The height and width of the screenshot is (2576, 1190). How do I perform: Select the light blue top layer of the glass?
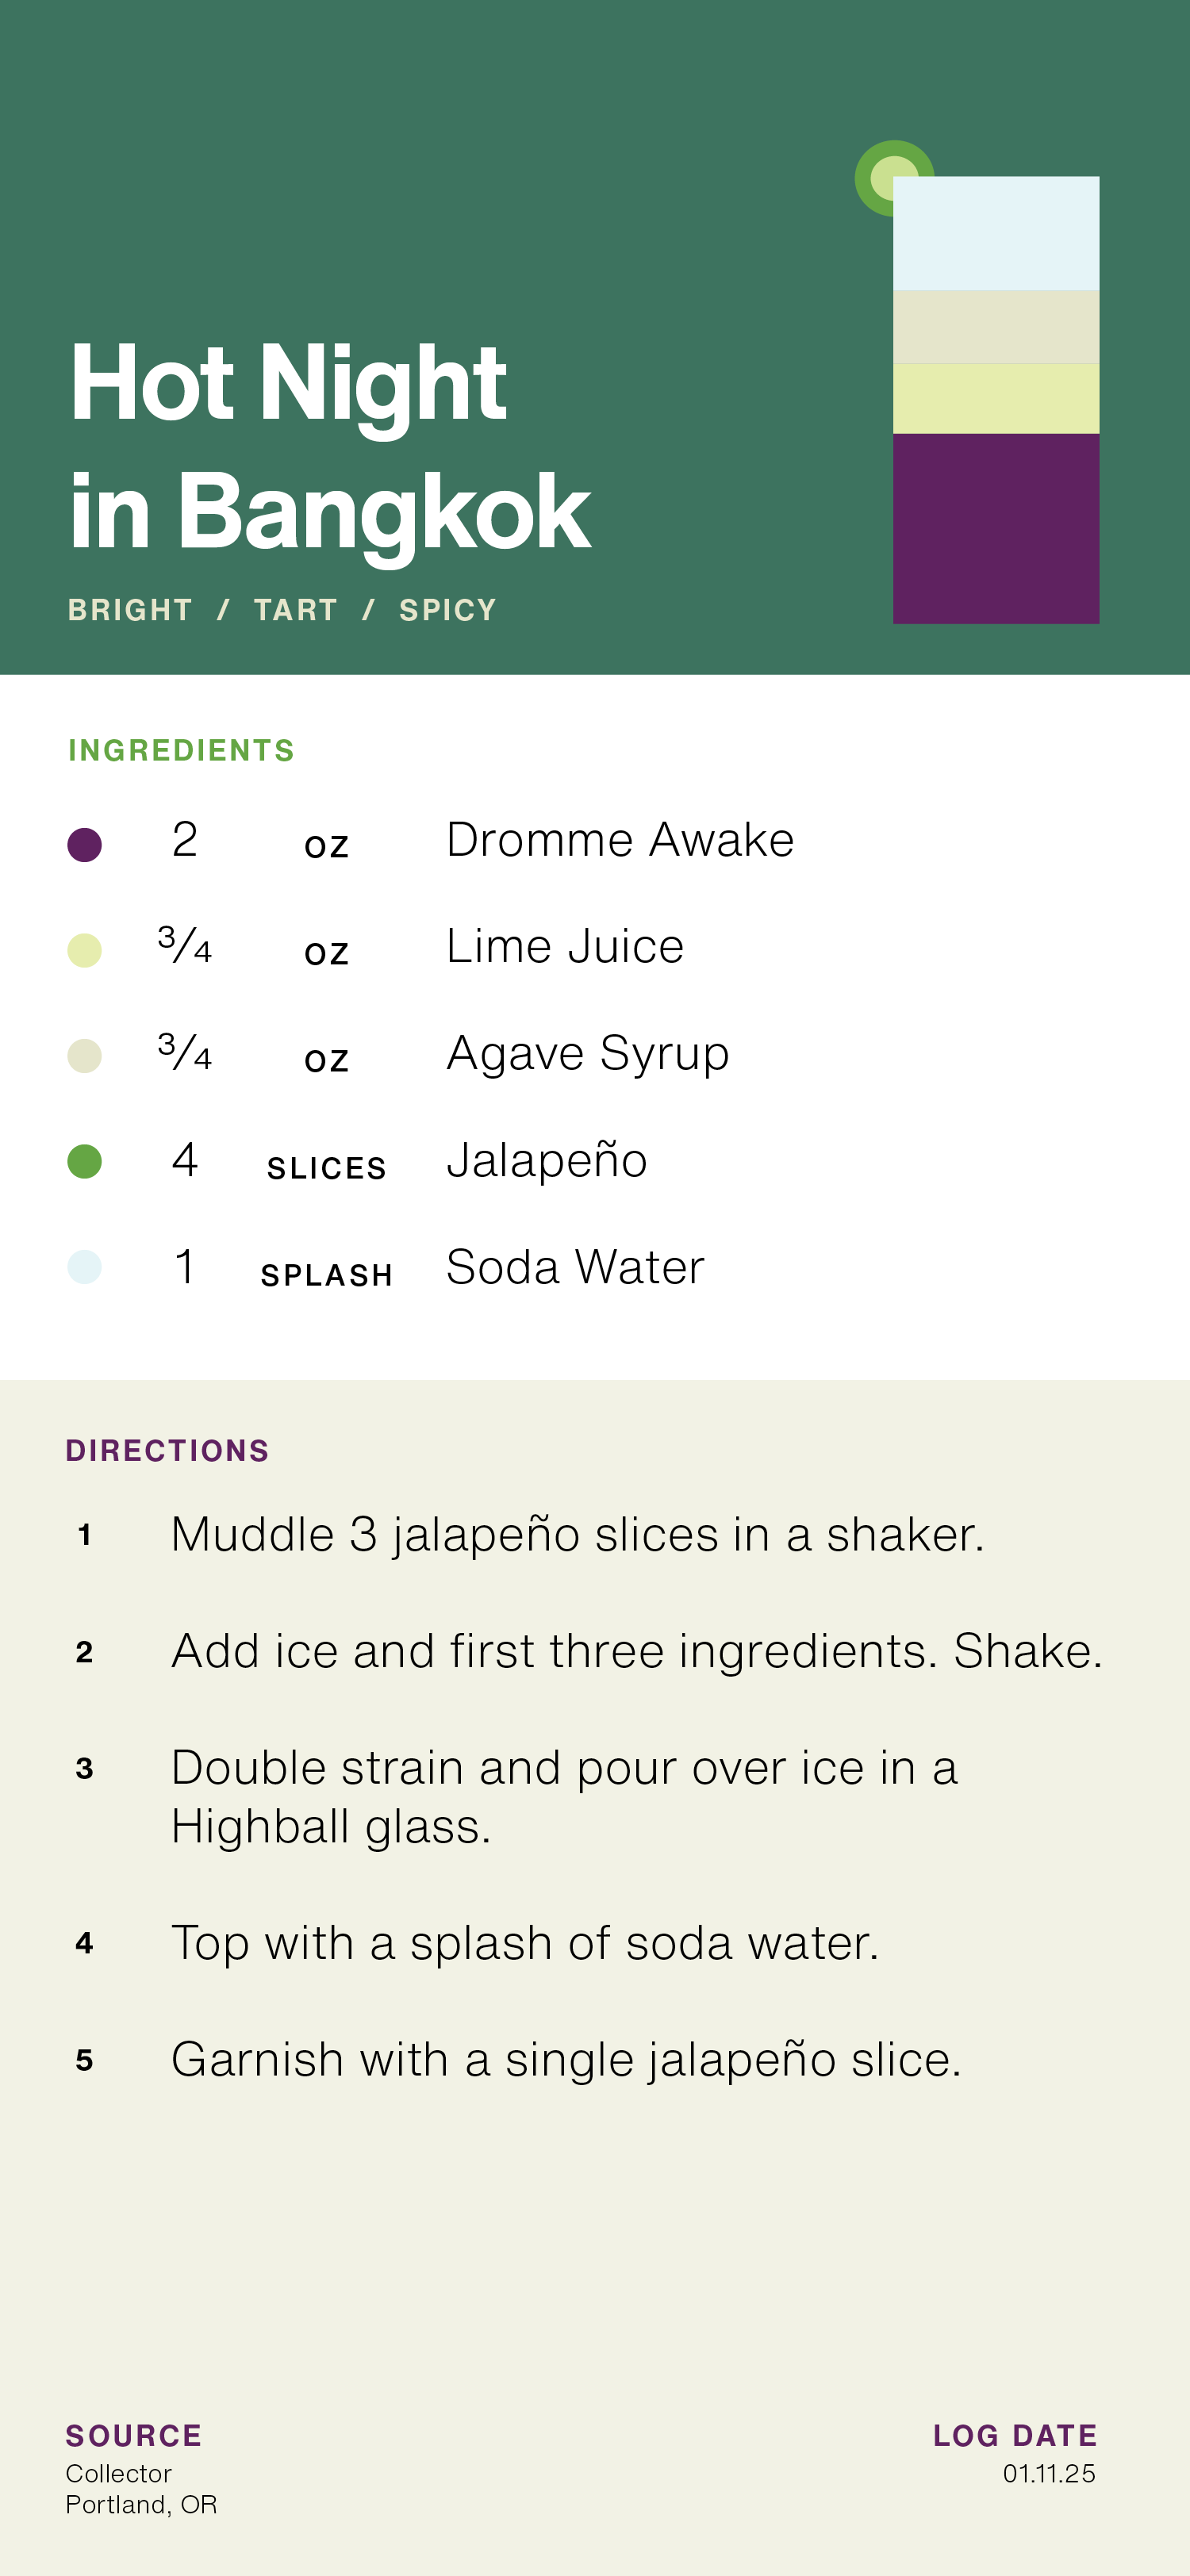point(995,234)
